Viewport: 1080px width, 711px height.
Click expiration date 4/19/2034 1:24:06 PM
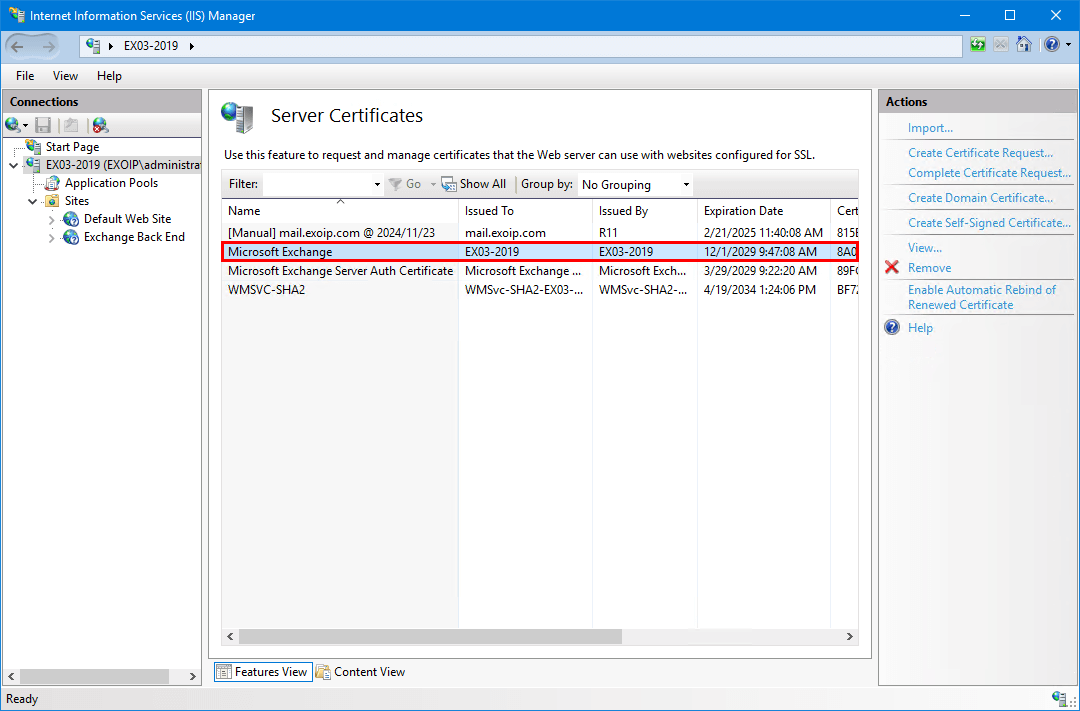click(x=760, y=290)
